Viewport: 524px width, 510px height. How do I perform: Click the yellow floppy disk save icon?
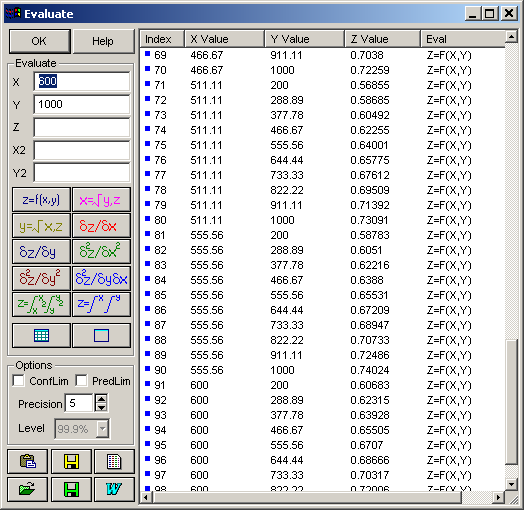71,462
